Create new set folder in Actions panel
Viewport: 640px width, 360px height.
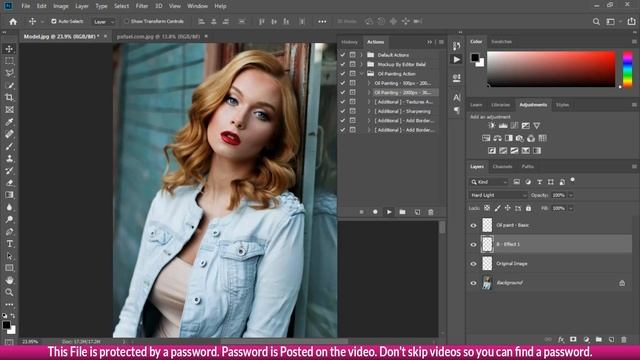(402, 212)
